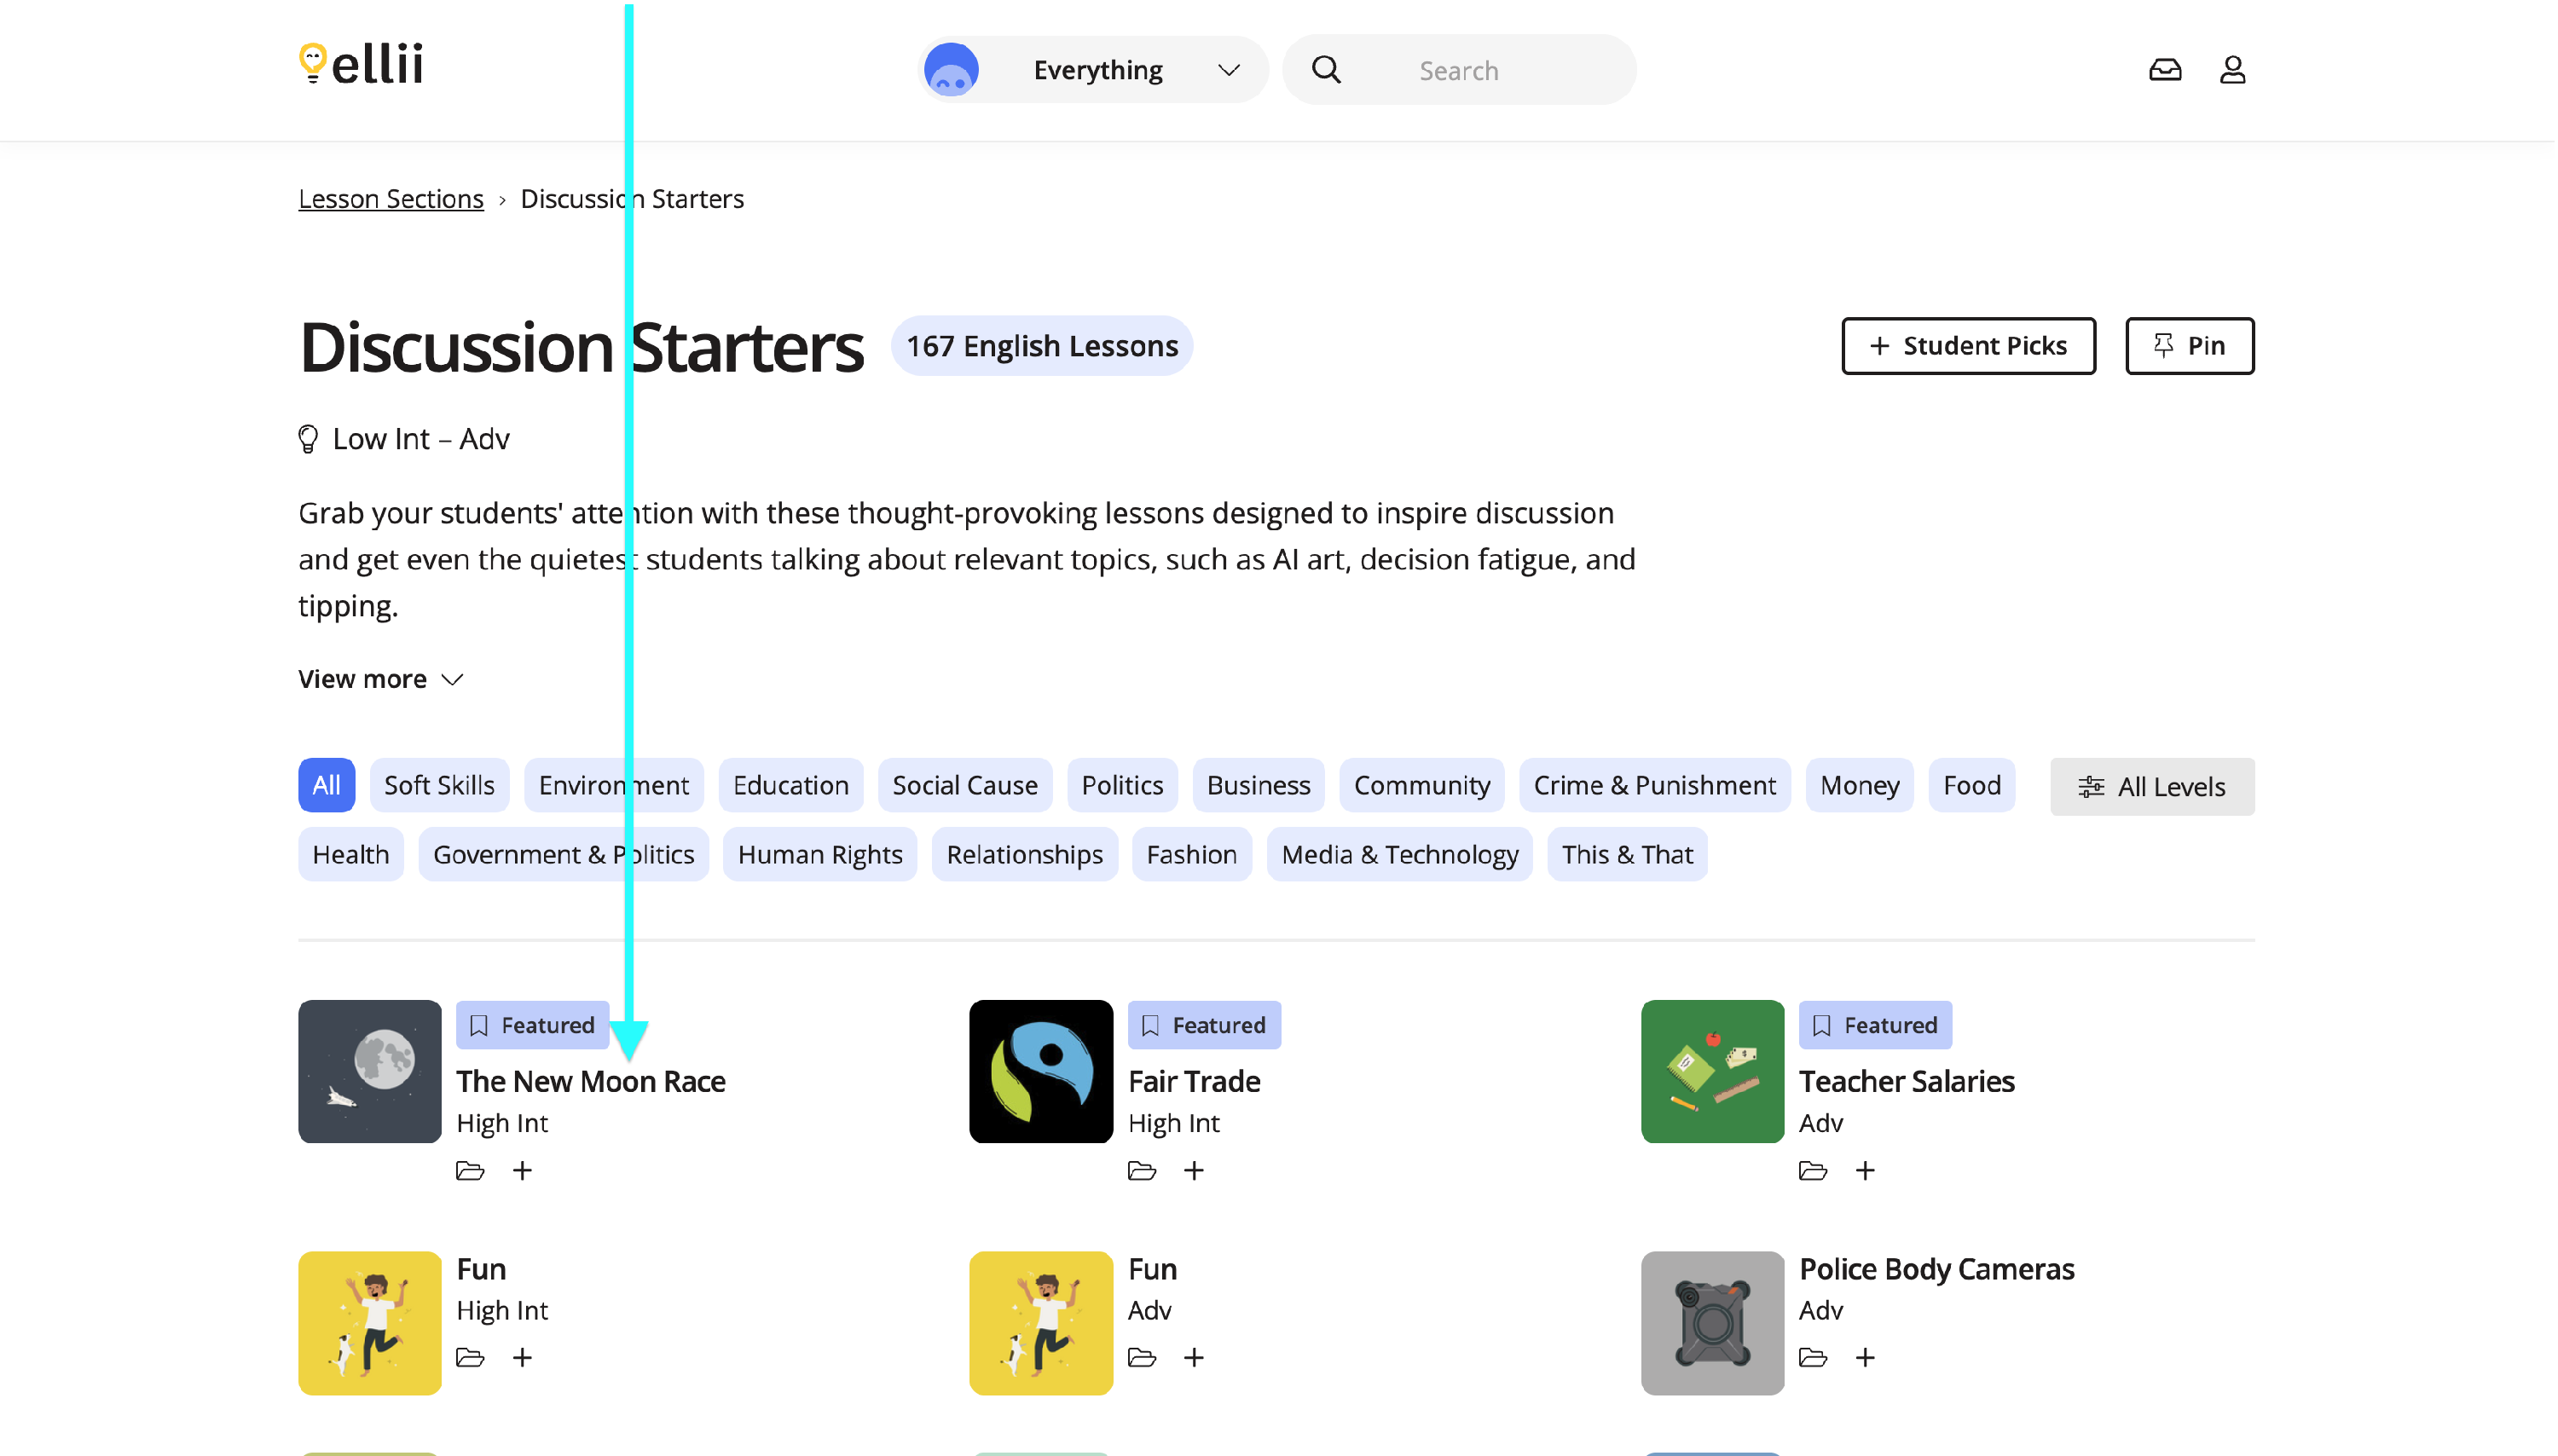Click plus icon under Teacher Salaries

tap(1865, 1171)
